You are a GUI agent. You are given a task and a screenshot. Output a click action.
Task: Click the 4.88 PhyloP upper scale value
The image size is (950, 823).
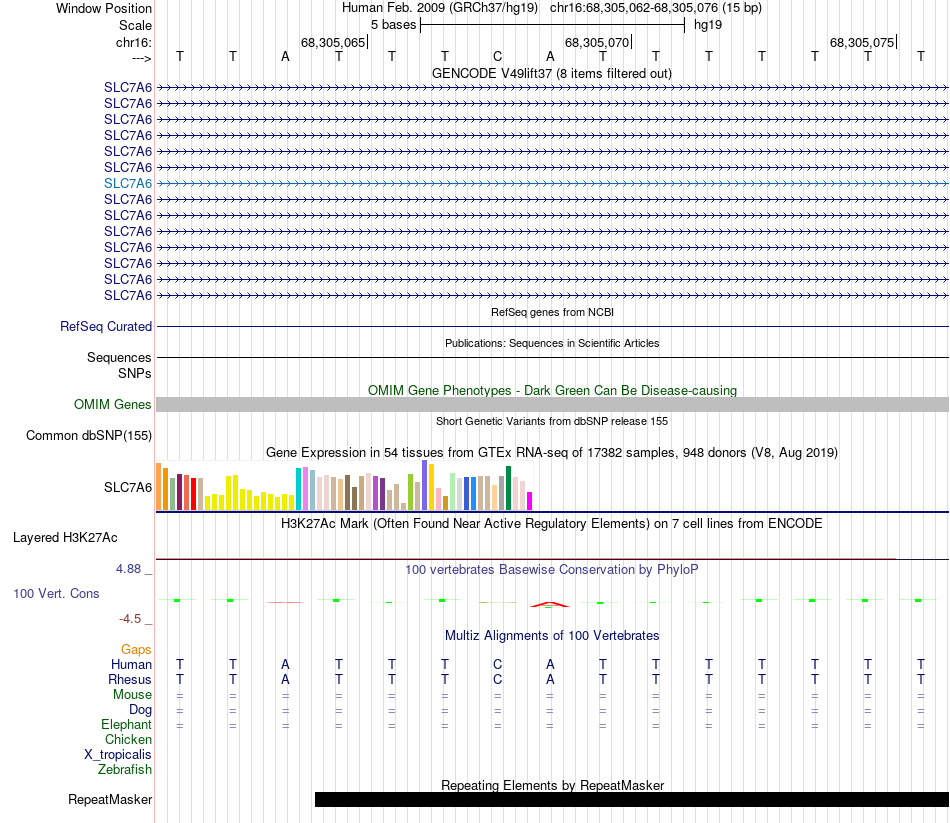[x=128, y=569]
